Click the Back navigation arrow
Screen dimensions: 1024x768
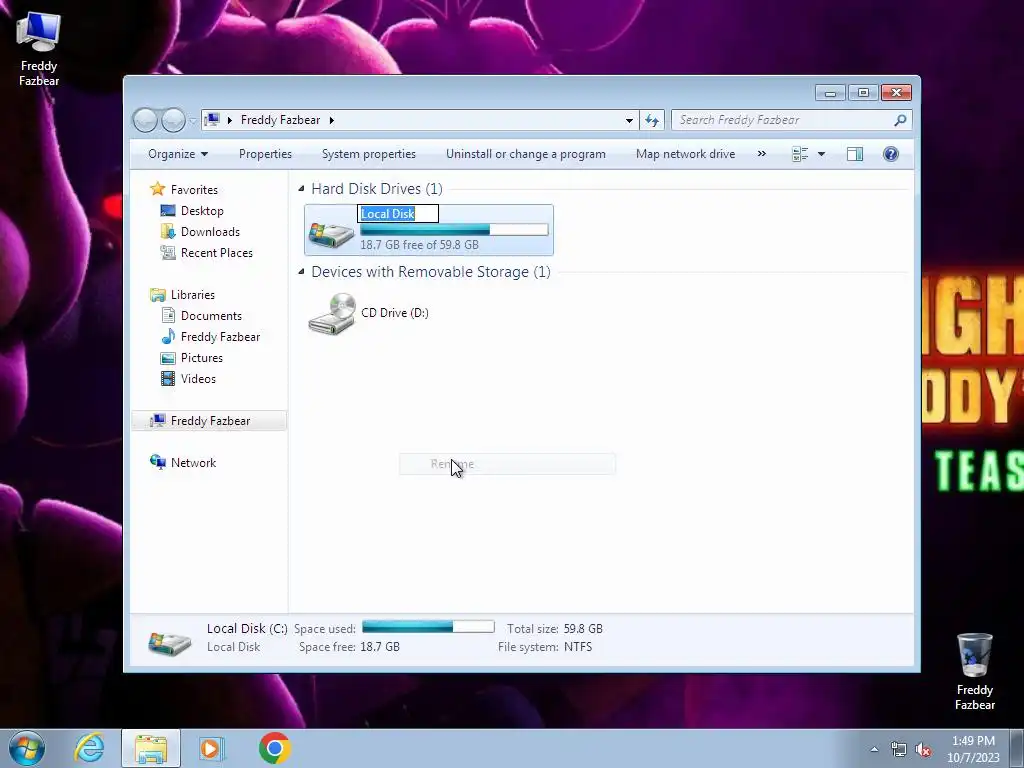[x=145, y=120]
